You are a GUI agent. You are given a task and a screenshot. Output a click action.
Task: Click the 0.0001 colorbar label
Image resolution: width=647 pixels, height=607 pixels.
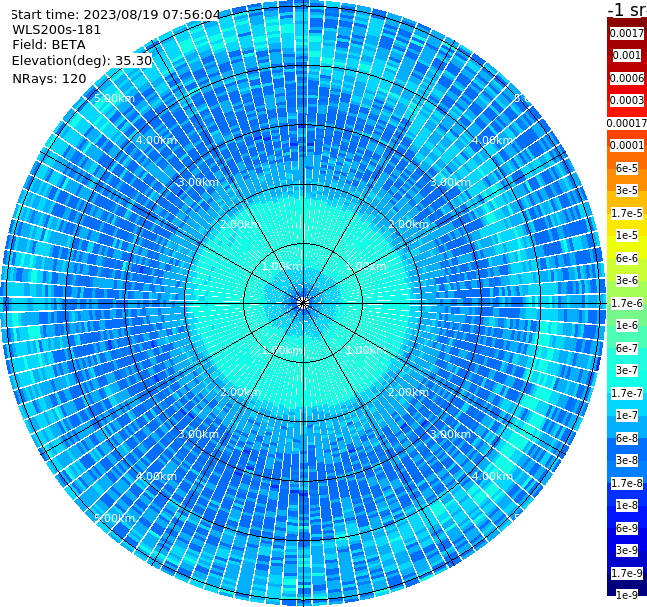click(x=627, y=145)
